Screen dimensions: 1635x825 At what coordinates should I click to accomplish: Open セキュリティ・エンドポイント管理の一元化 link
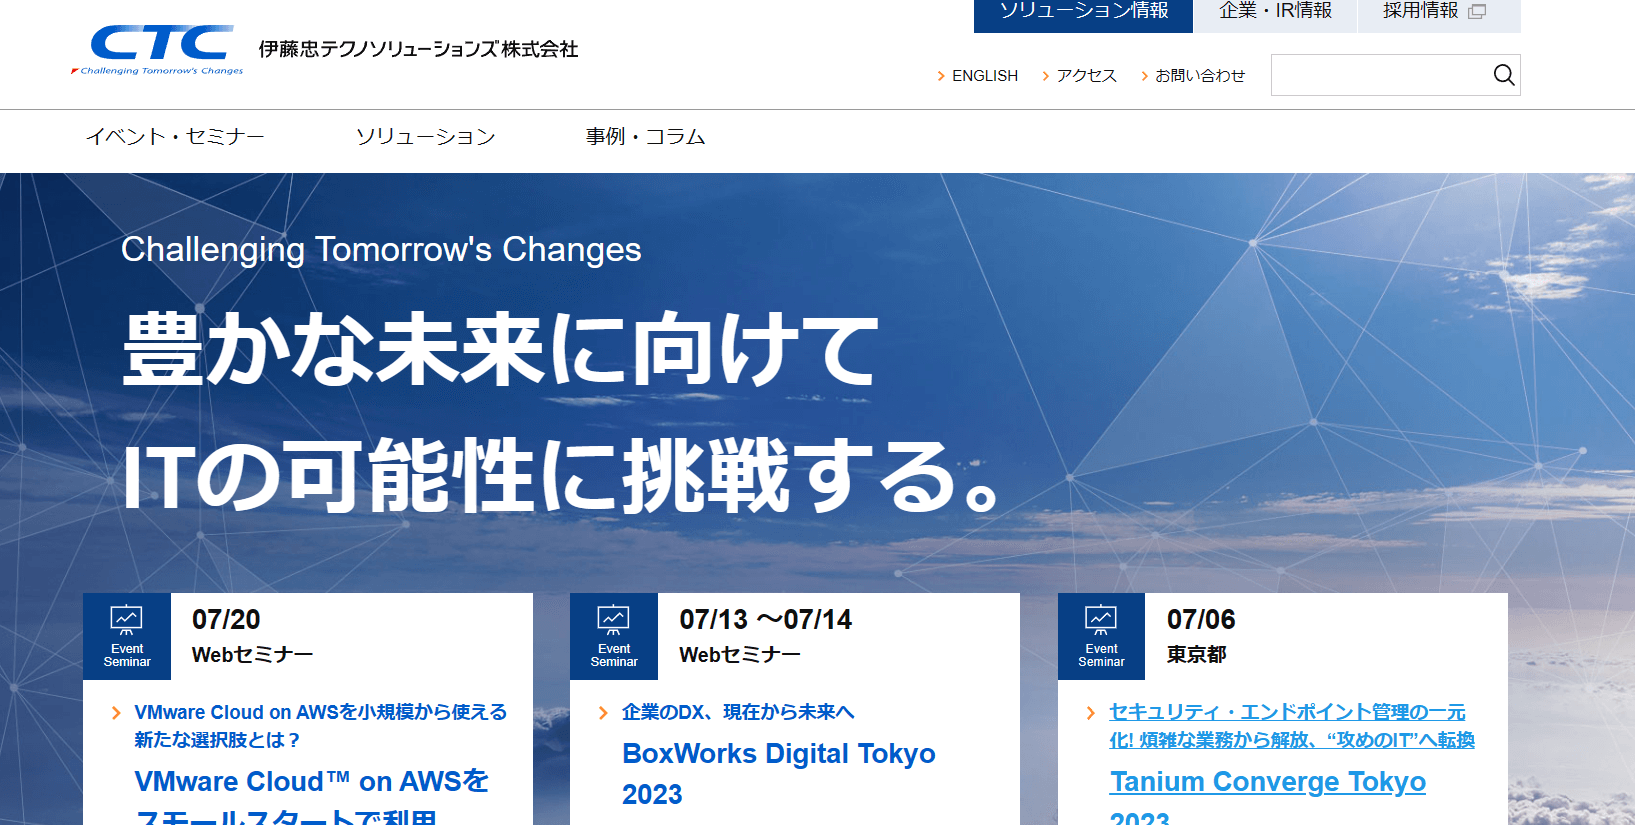tap(1292, 726)
